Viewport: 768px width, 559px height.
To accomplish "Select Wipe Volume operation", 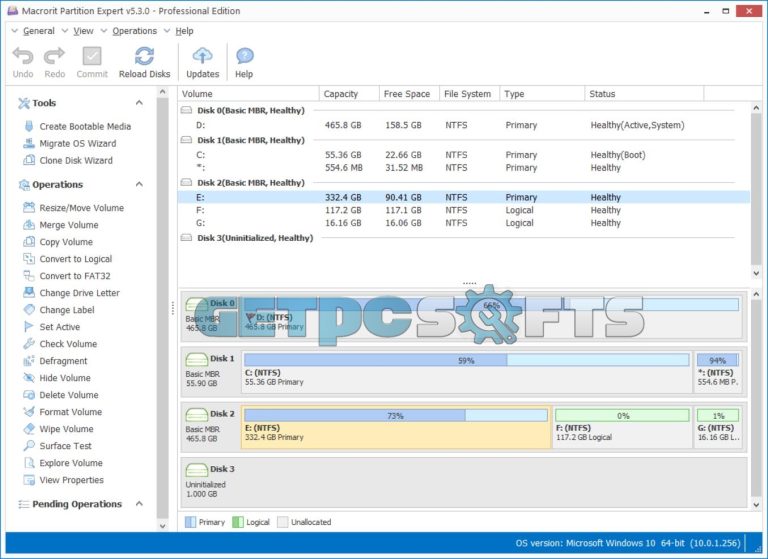I will (x=58, y=429).
